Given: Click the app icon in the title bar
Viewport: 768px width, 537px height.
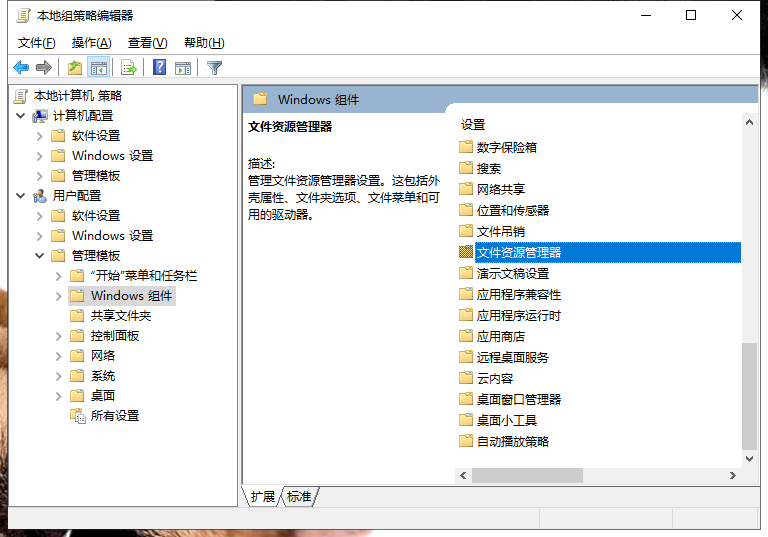Looking at the screenshot, I should pos(23,16).
